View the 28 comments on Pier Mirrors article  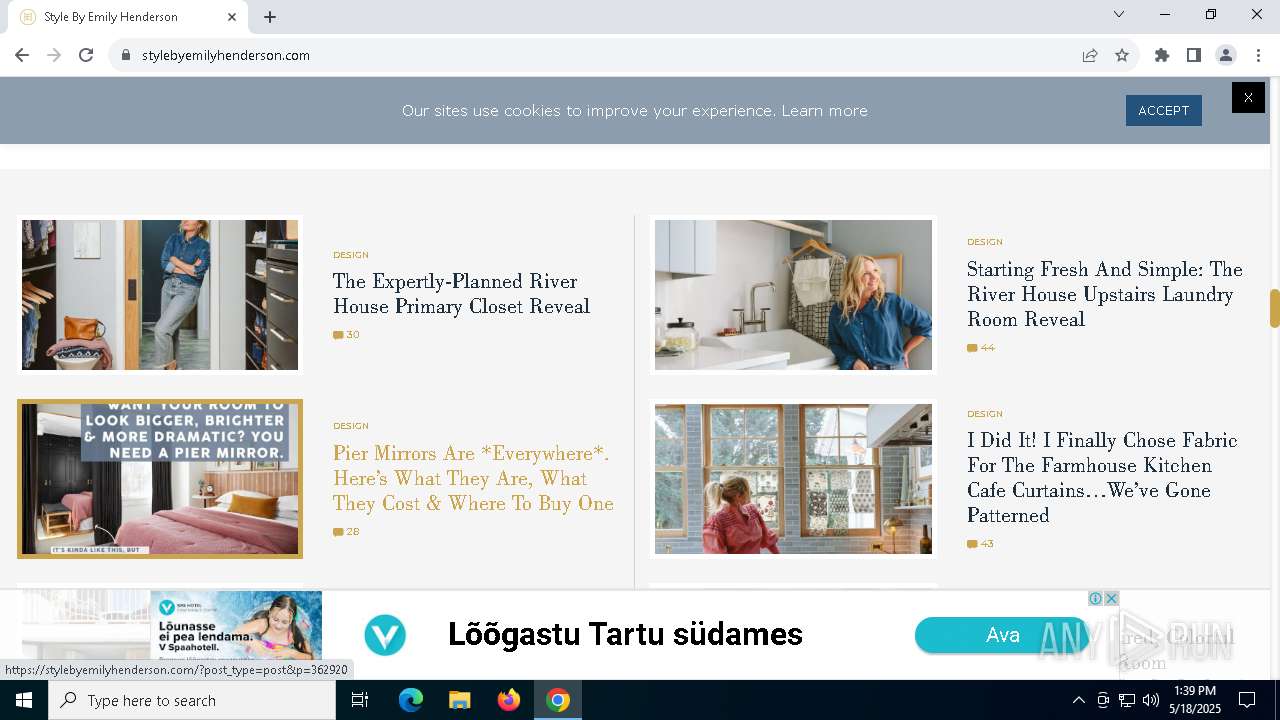(x=346, y=532)
